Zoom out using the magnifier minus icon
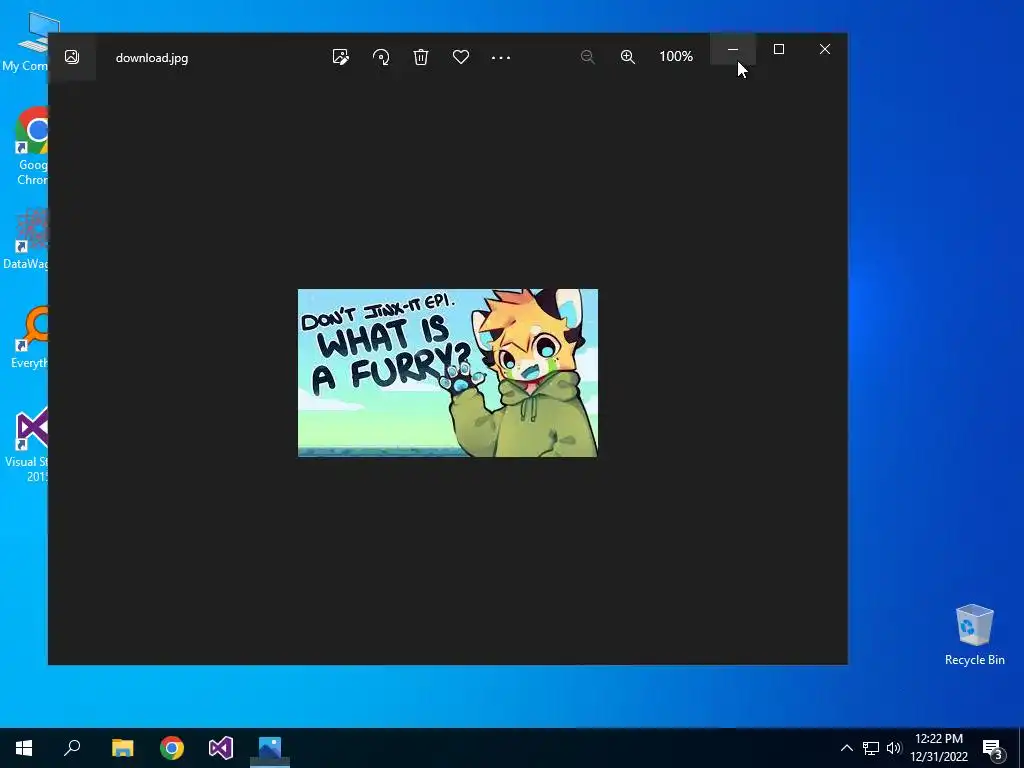This screenshot has height=768, width=1024. [587, 57]
